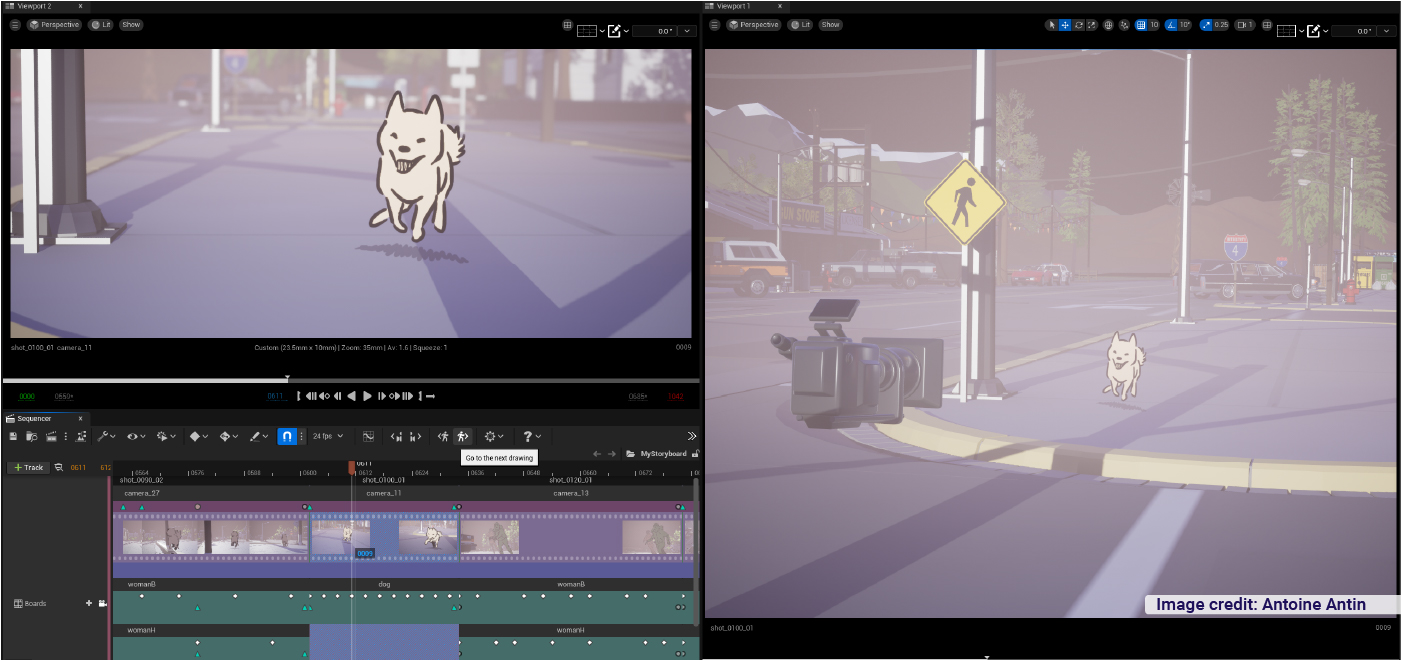Expand the Sequencer help question-mark dropdown
Image resolution: width=1402 pixels, height=660 pixels.
(x=531, y=436)
